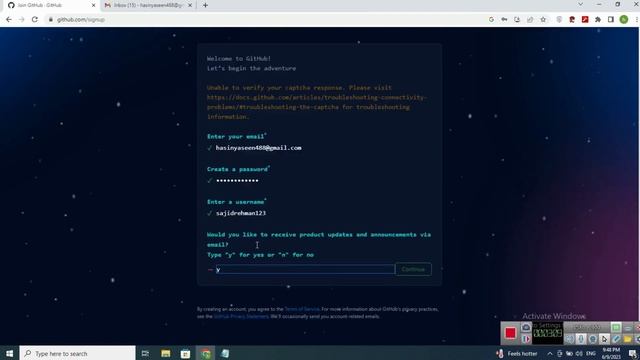
Task: Close the Gmail Inbox tab
Action: coord(190,5)
